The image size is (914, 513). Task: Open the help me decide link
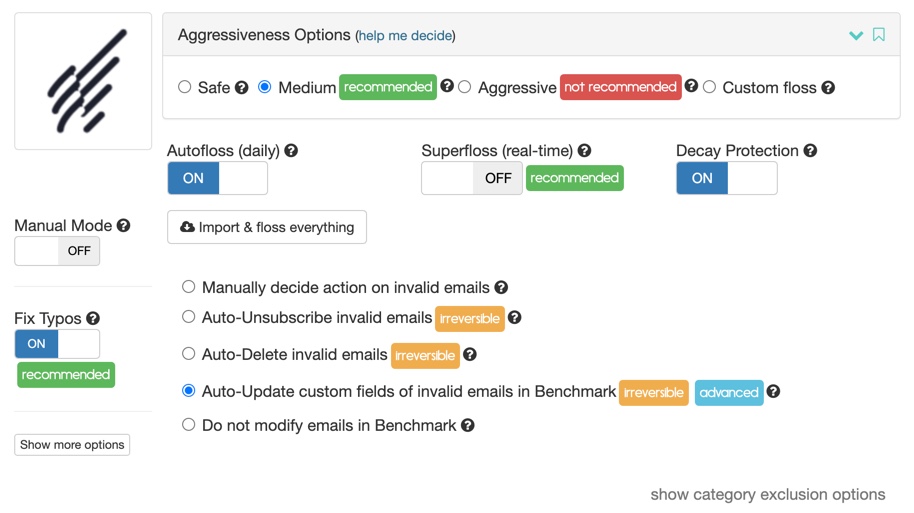[405, 36]
